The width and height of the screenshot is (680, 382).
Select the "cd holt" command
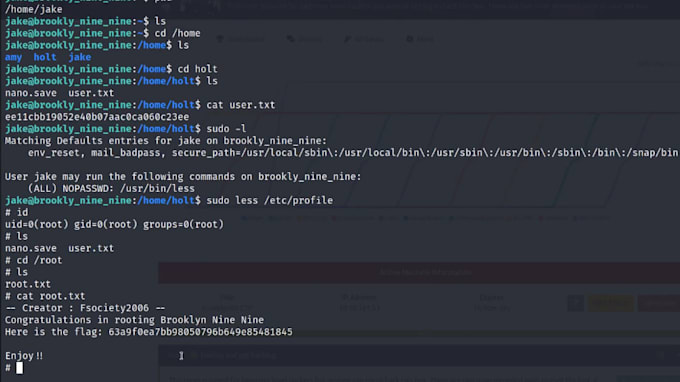click(197, 69)
